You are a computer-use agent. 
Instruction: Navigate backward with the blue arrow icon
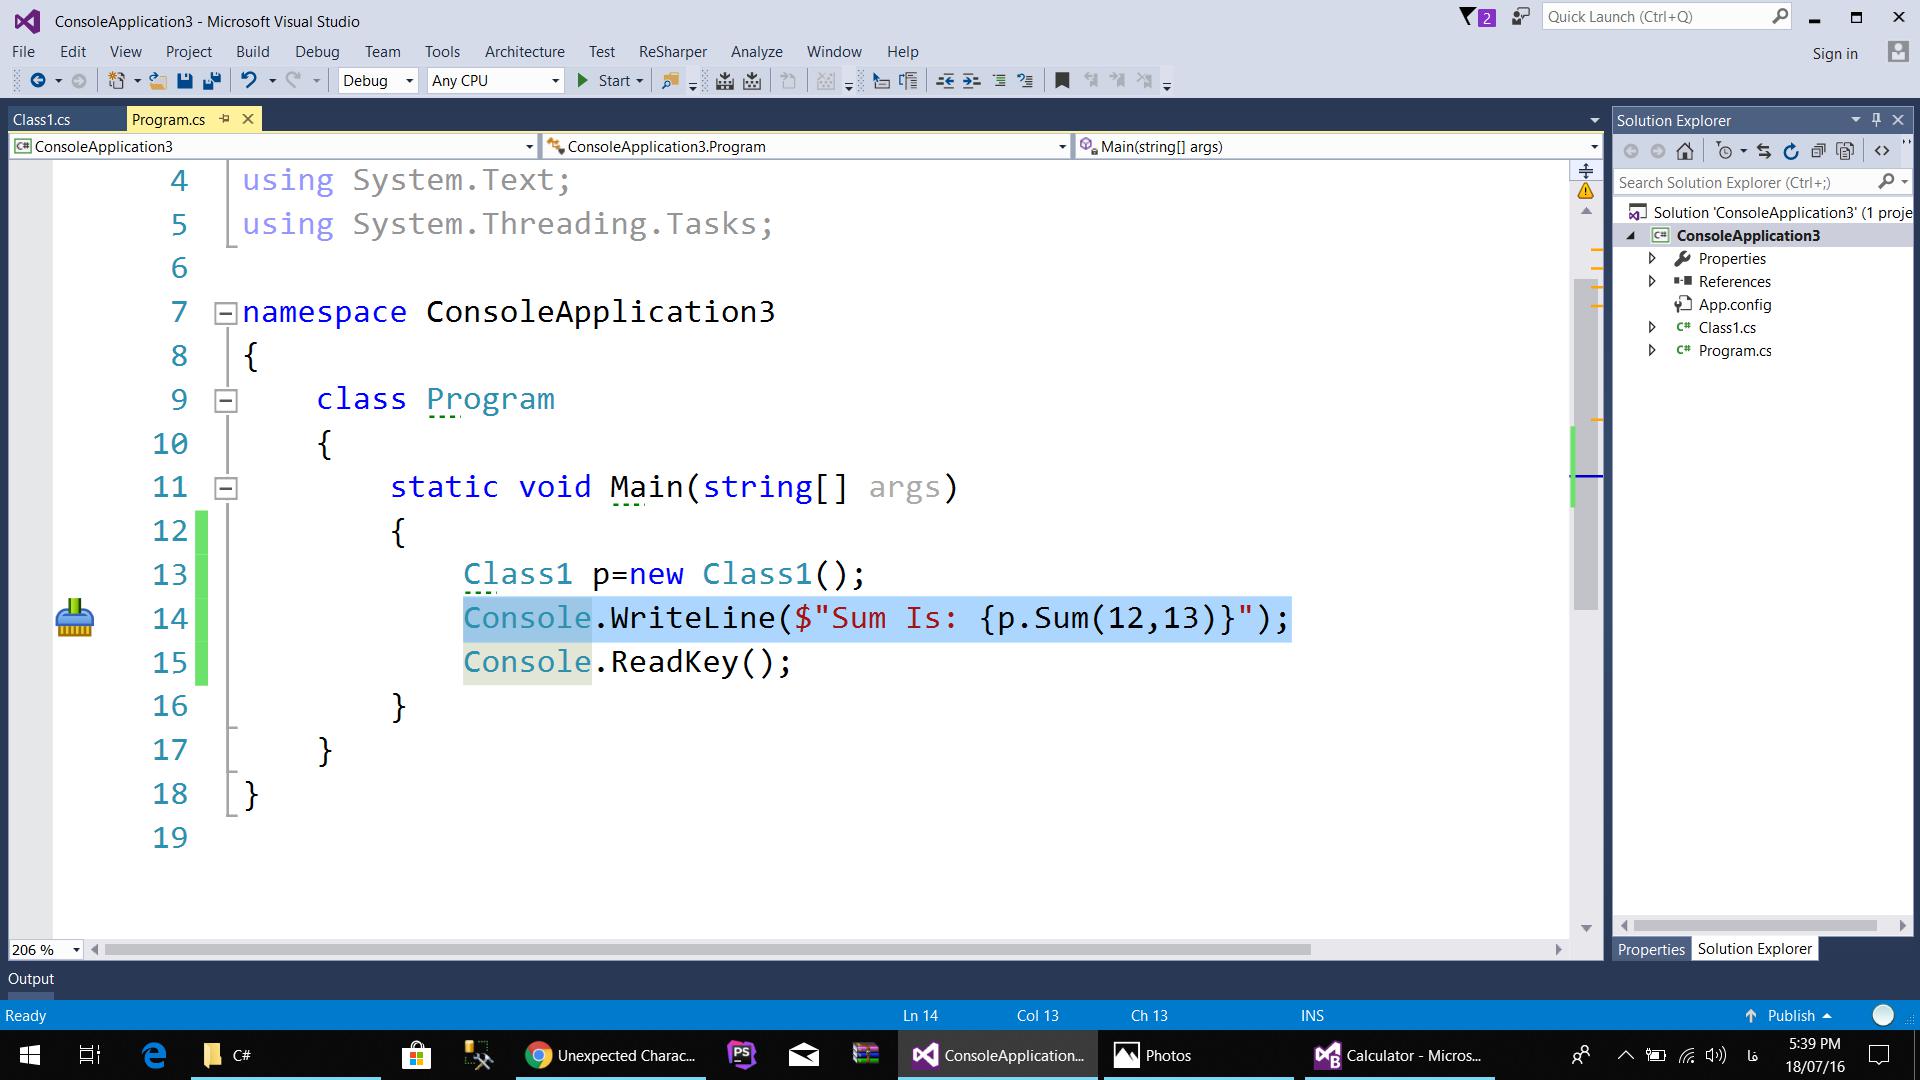click(x=38, y=81)
